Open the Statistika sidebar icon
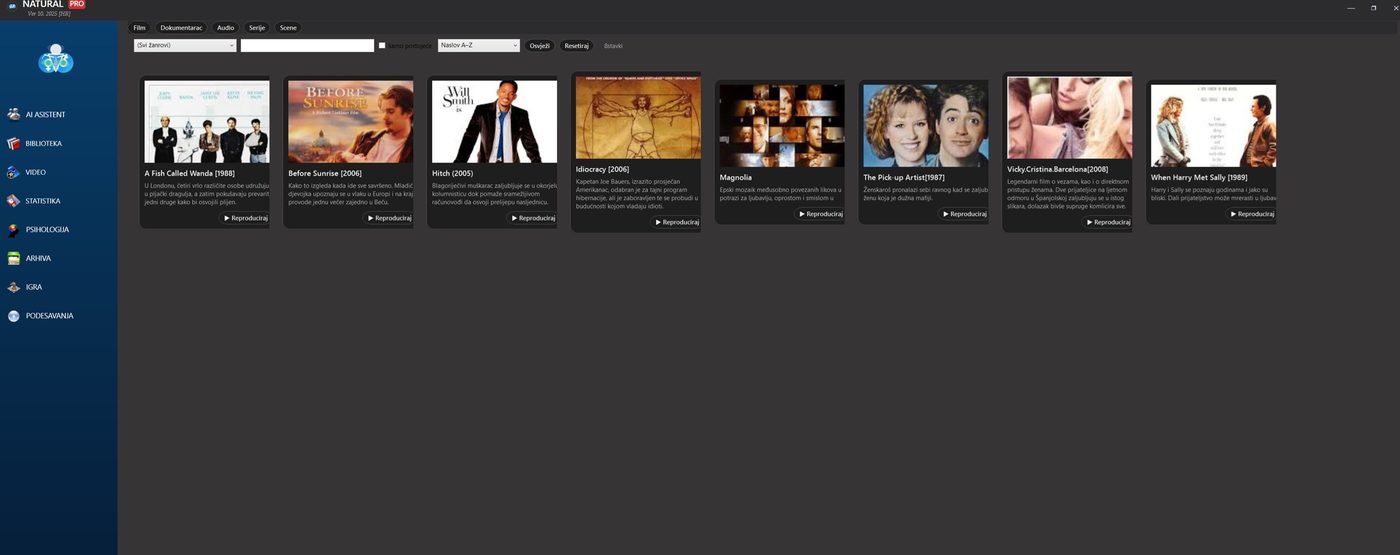 click(x=14, y=201)
